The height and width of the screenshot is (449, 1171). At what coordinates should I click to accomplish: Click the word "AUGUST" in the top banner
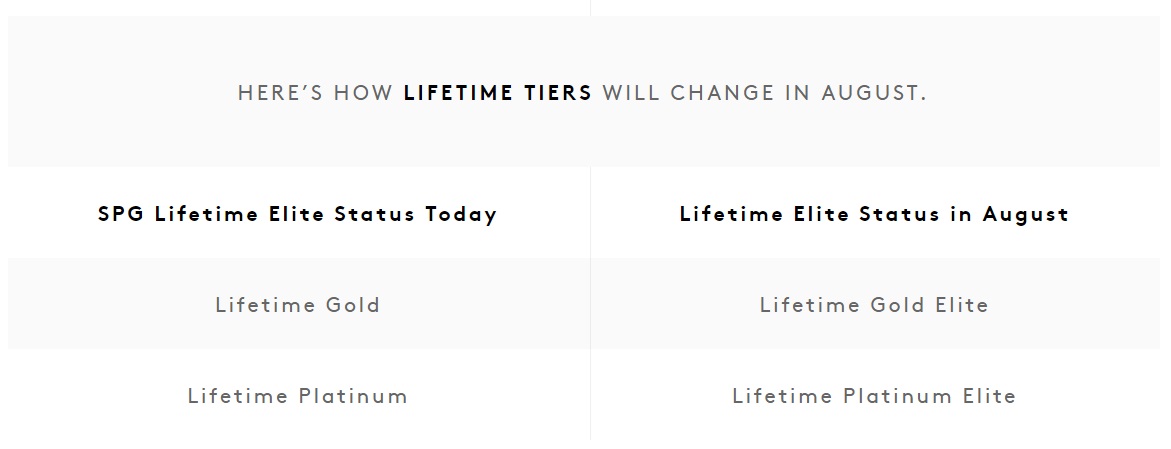coord(873,93)
